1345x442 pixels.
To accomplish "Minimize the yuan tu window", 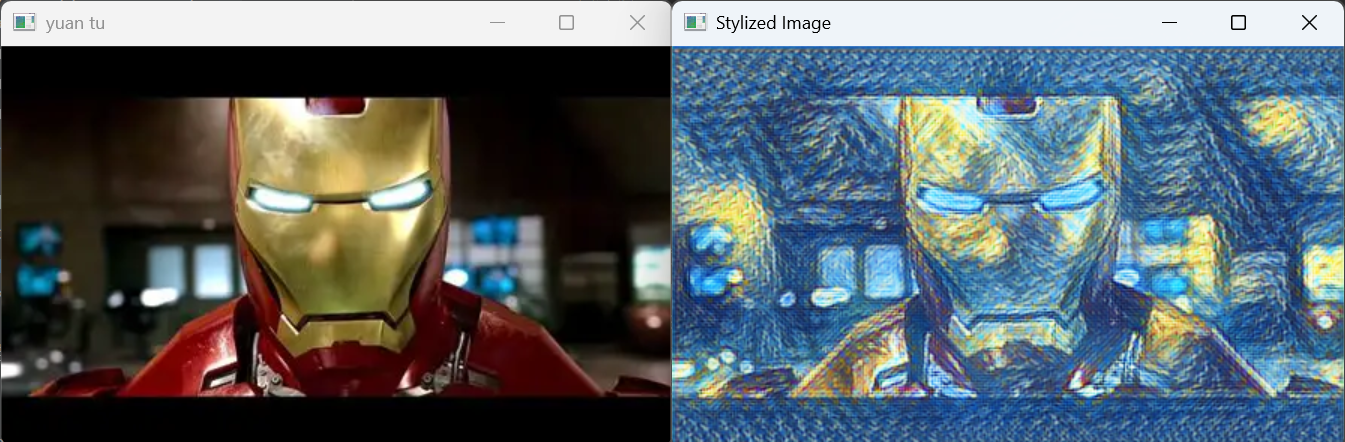I will (497, 23).
